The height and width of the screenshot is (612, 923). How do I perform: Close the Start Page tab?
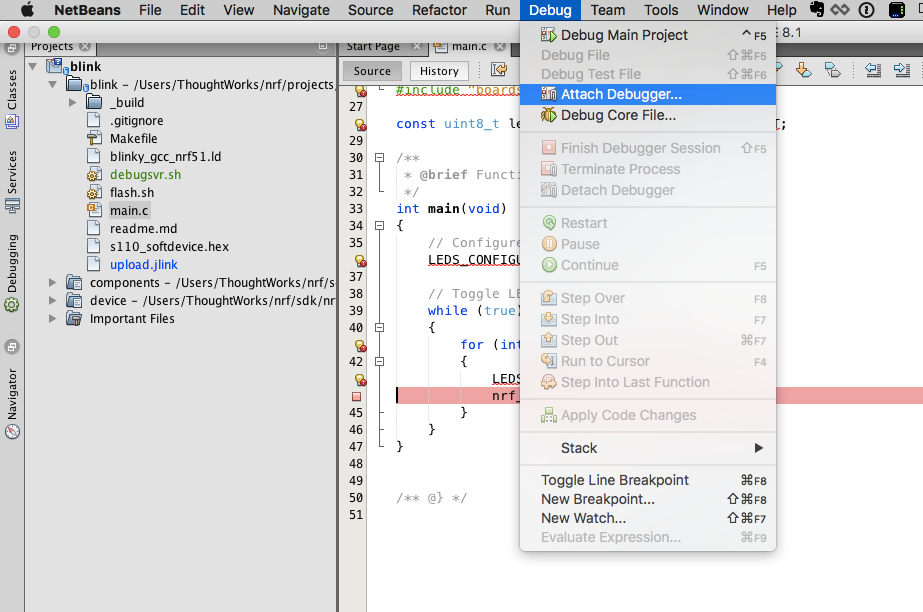point(417,46)
